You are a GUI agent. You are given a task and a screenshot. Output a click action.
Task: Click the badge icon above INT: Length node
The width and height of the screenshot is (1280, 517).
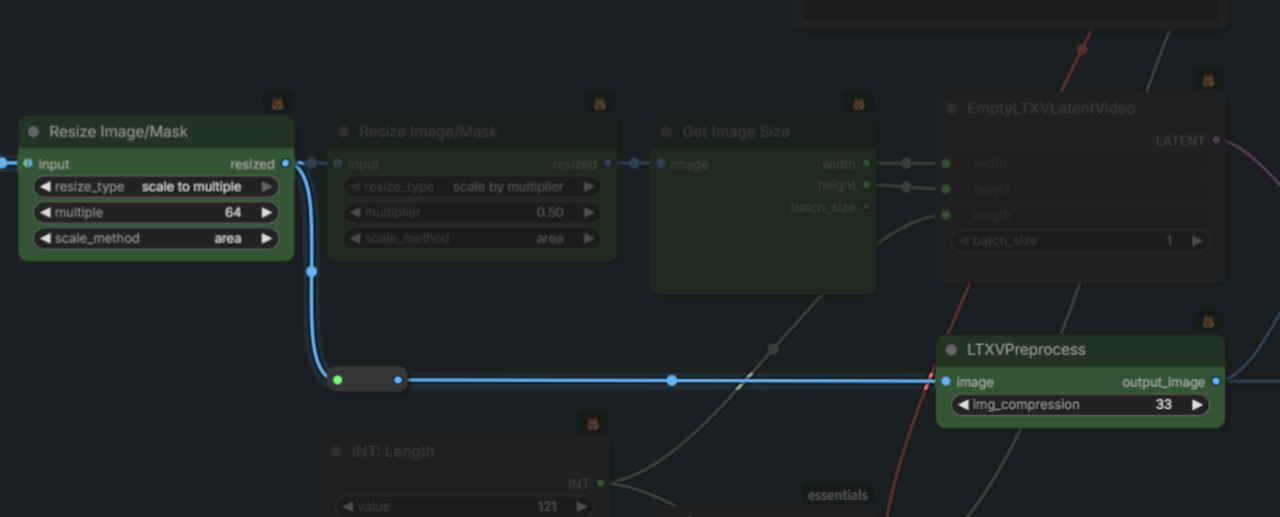click(x=592, y=424)
